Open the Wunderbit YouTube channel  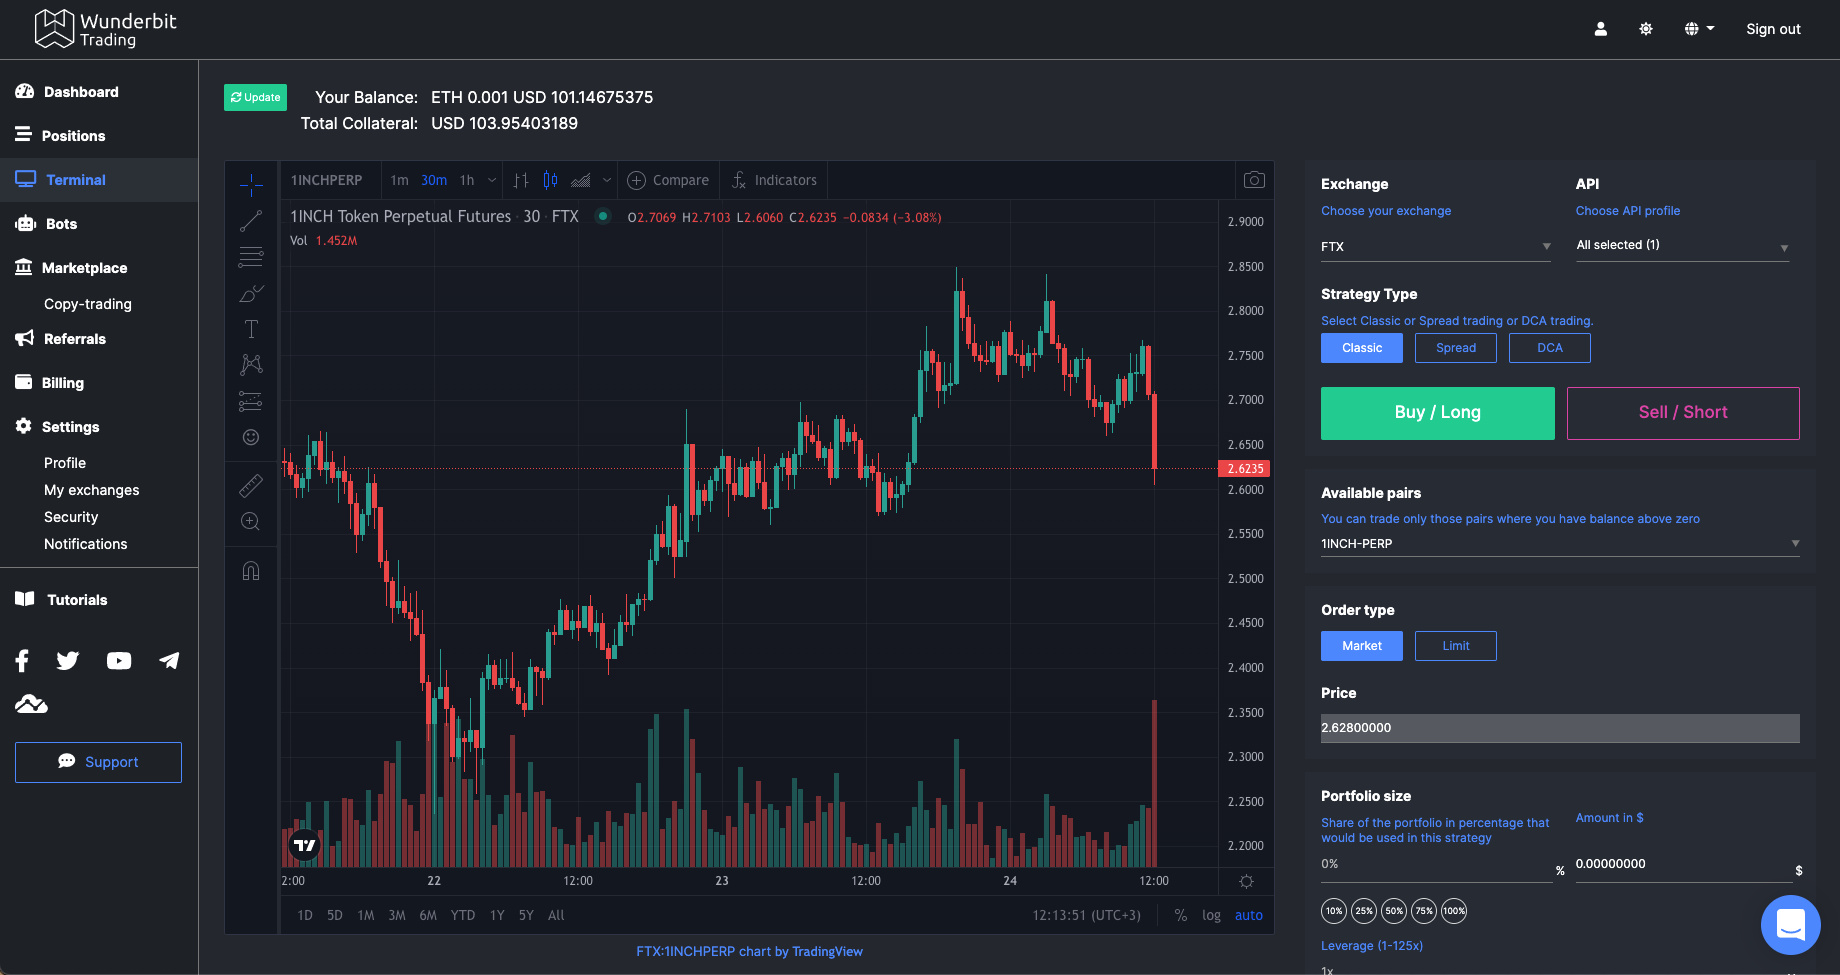[x=119, y=660]
